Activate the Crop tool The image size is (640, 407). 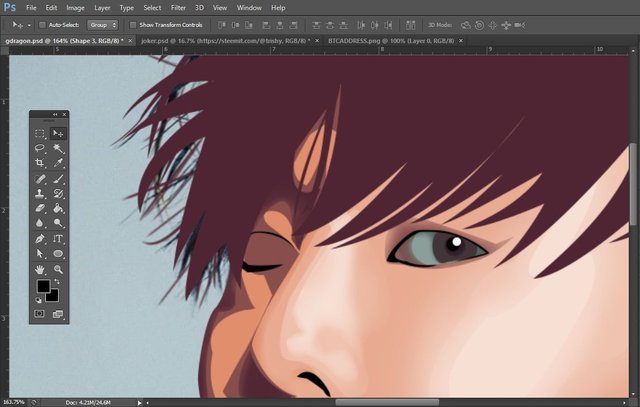coord(40,163)
